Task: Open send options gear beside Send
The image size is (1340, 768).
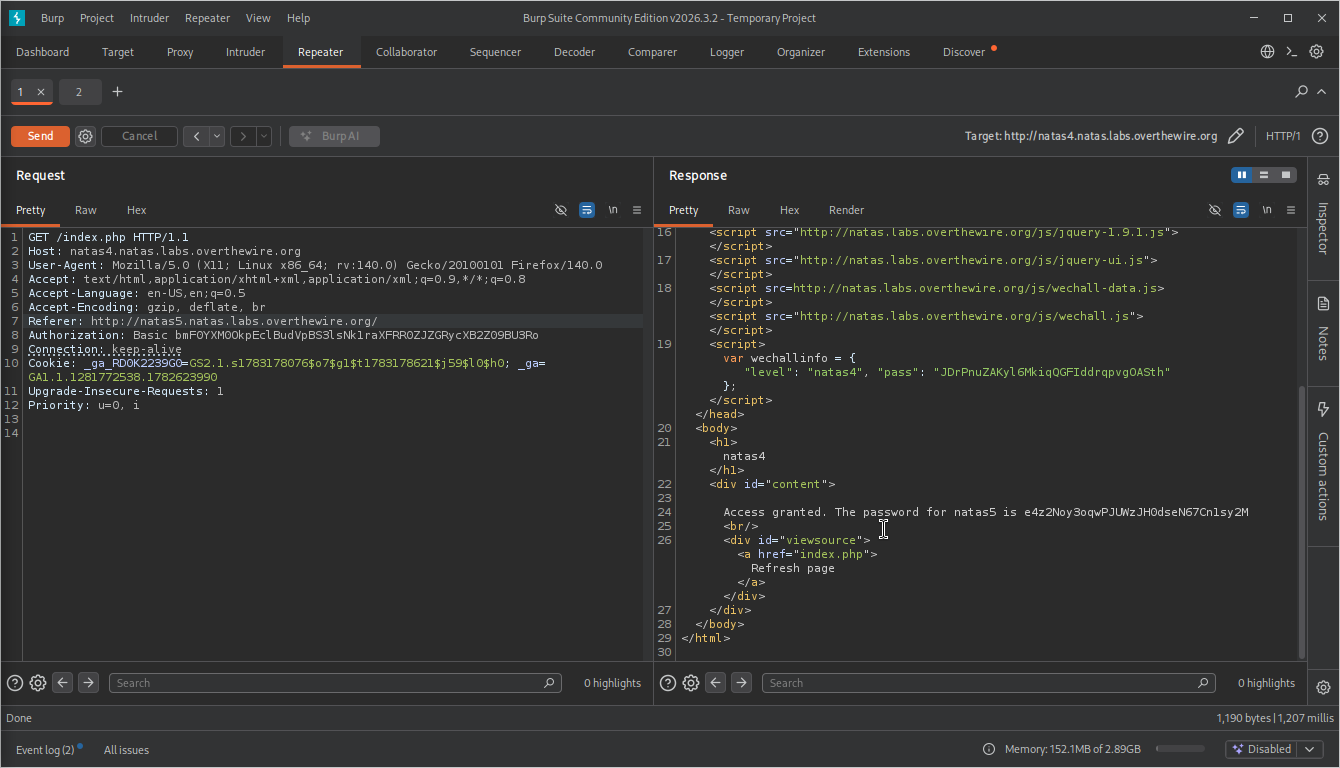Action: (86, 136)
